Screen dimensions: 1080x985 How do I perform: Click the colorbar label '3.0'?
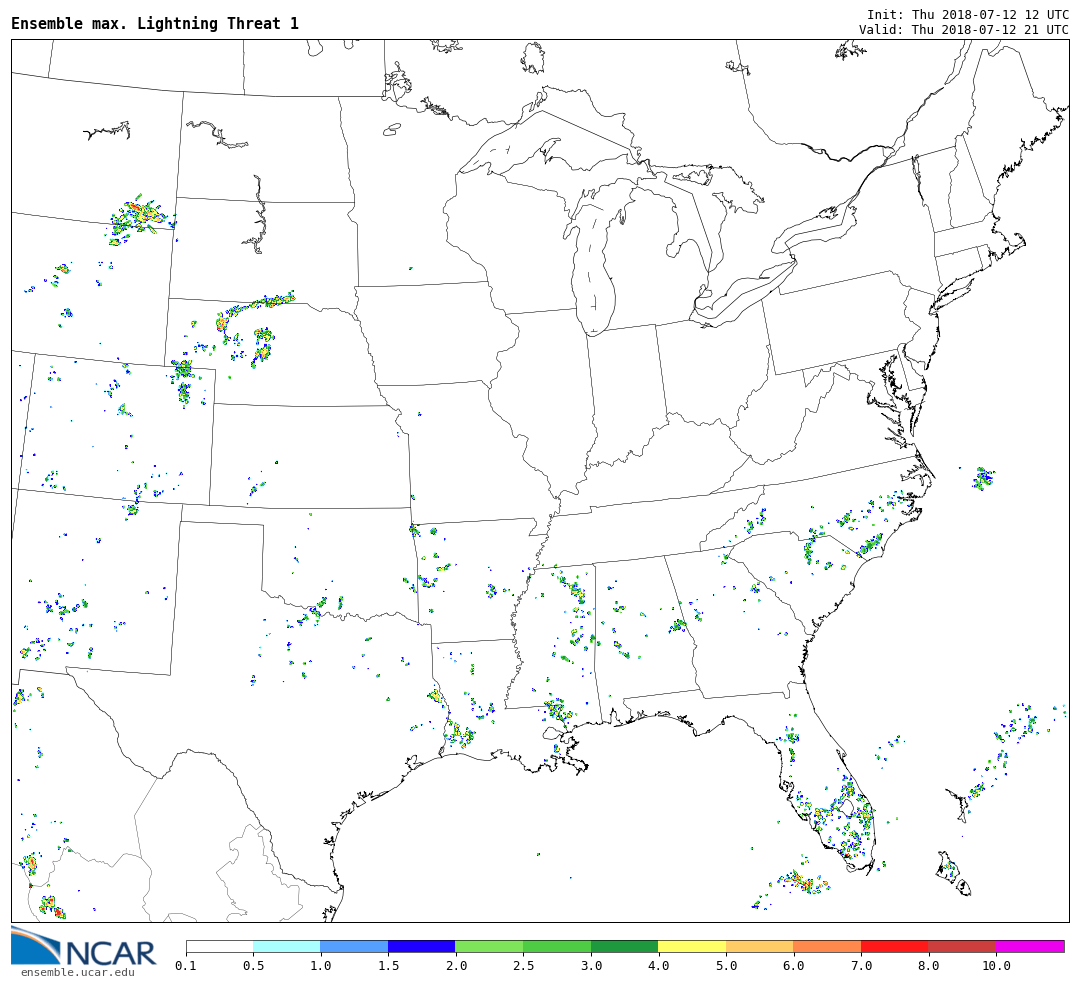click(x=591, y=966)
